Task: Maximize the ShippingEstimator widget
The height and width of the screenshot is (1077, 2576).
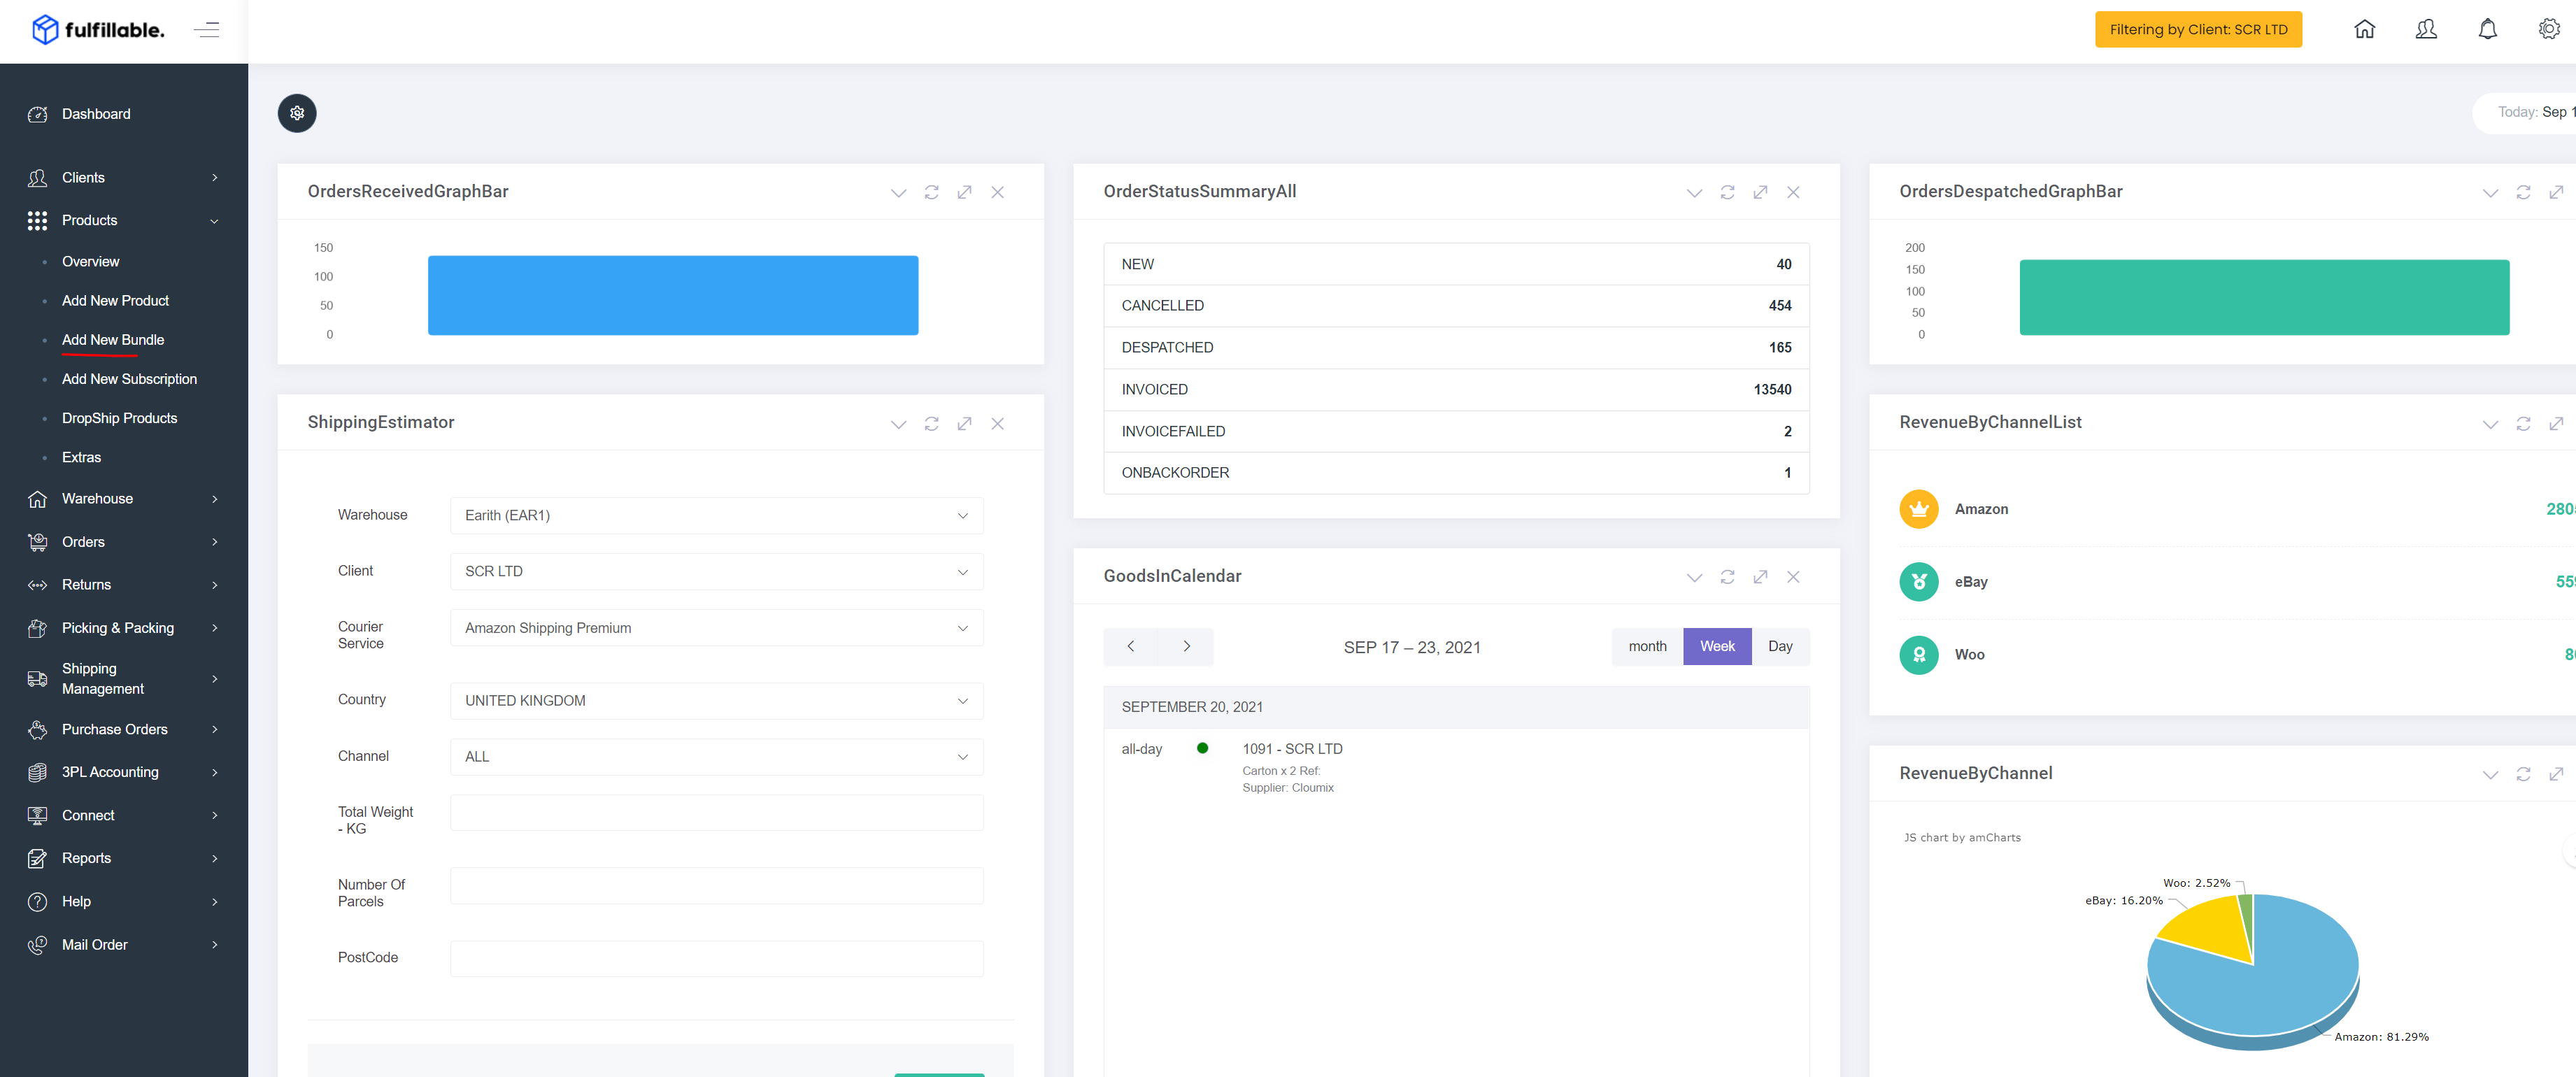Action: coord(964,424)
